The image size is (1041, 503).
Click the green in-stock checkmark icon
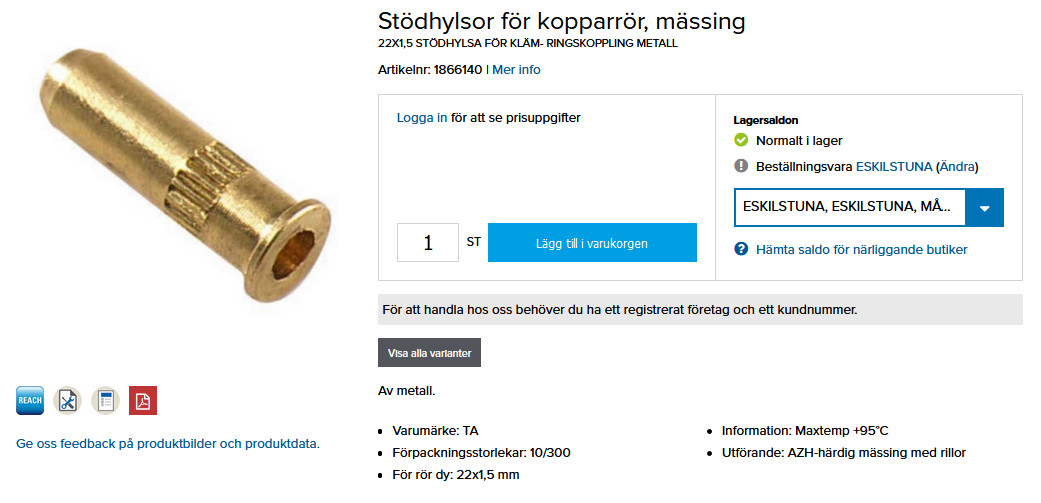pyautogui.click(x=742, y=141)
